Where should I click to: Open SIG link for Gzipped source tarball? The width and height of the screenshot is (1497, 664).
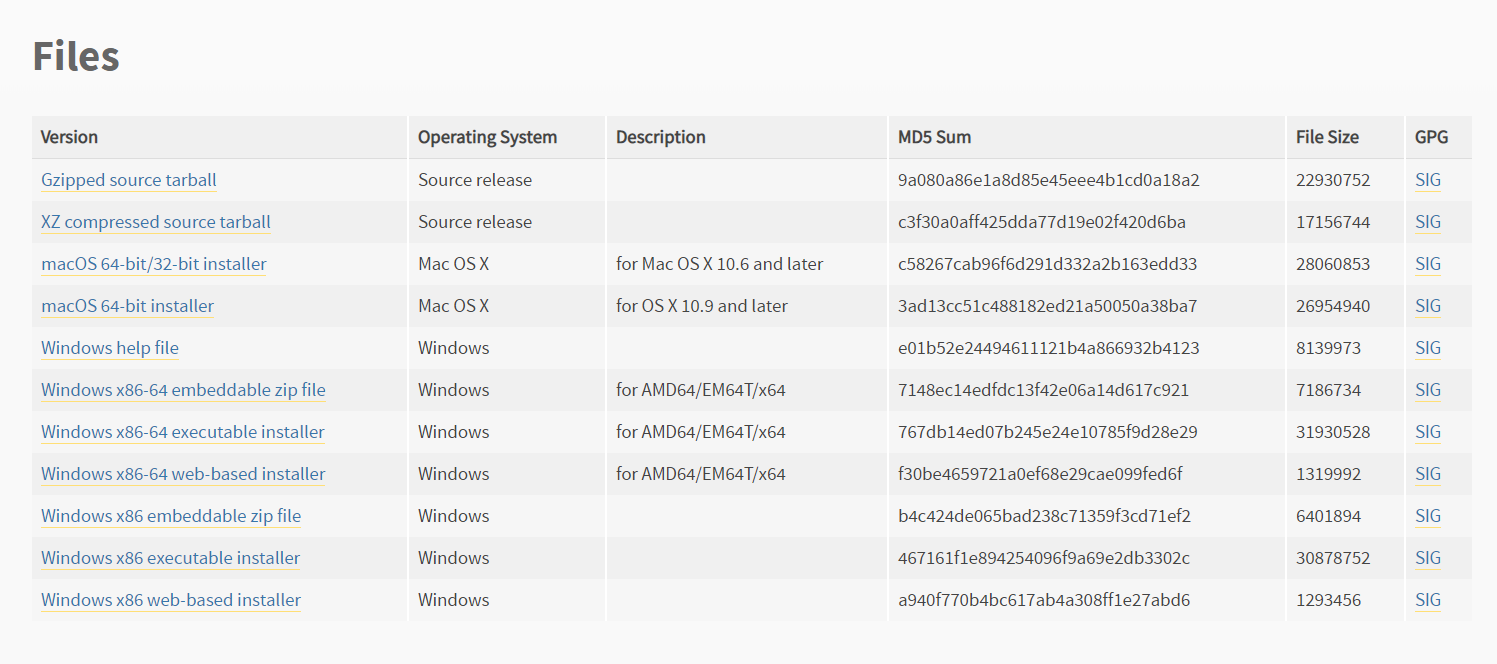pos(1428,180)
